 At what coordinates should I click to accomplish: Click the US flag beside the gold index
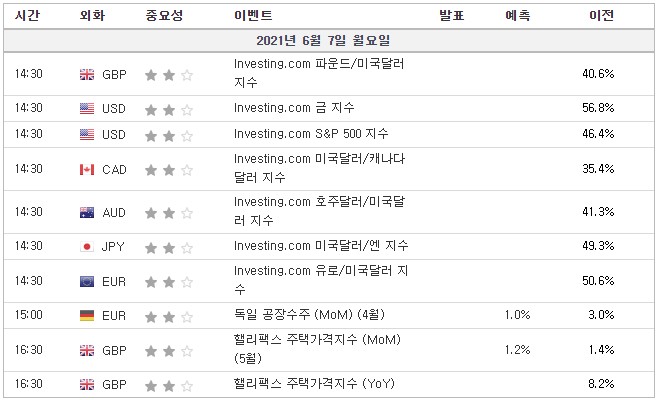coord(87,107)
